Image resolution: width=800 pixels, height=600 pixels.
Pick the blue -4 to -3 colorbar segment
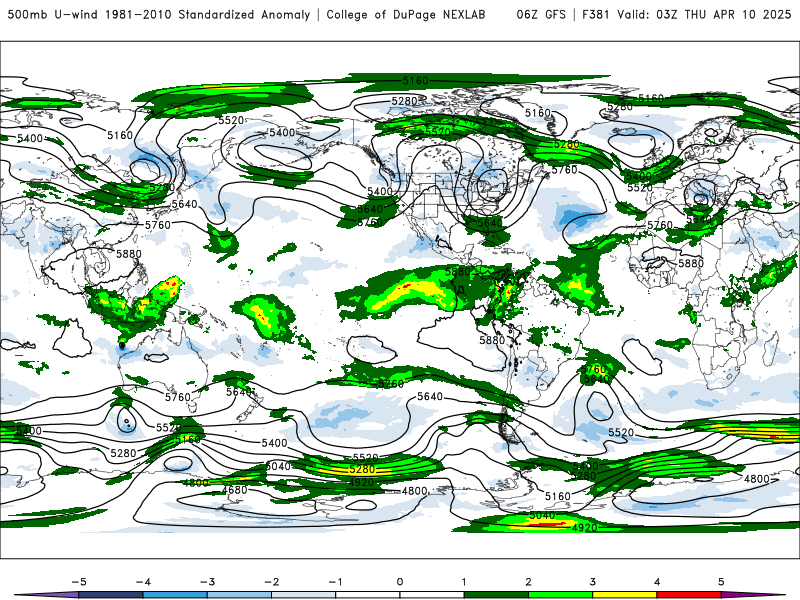point(175,595)
